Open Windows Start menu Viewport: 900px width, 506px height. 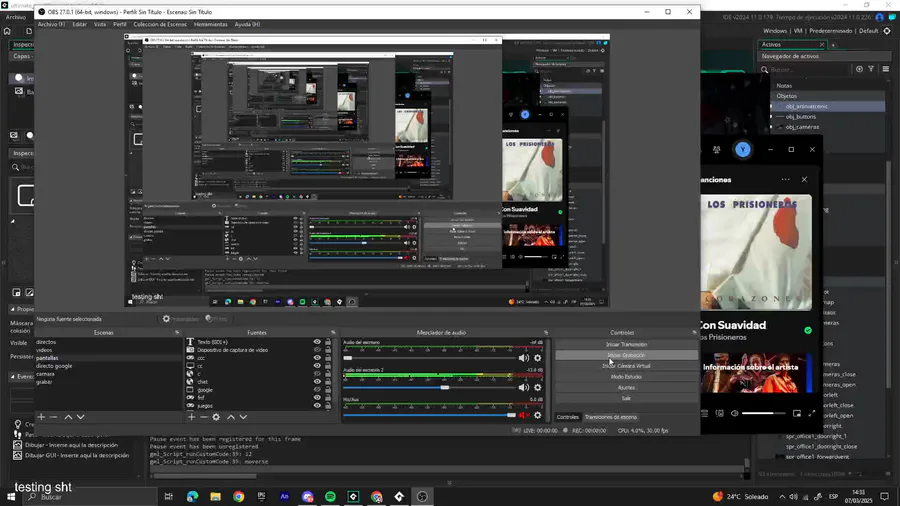pyautogui.click(x=11, y=497)
